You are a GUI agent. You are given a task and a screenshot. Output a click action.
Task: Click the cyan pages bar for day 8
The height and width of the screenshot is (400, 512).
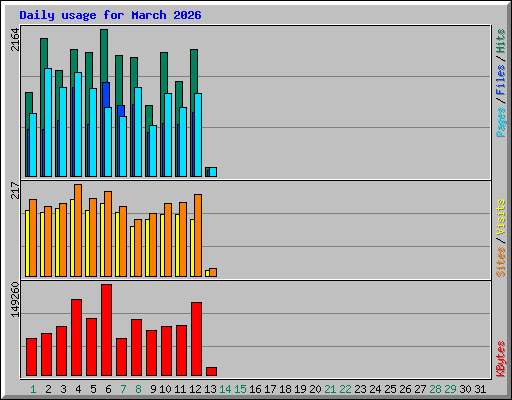point(138,132)
